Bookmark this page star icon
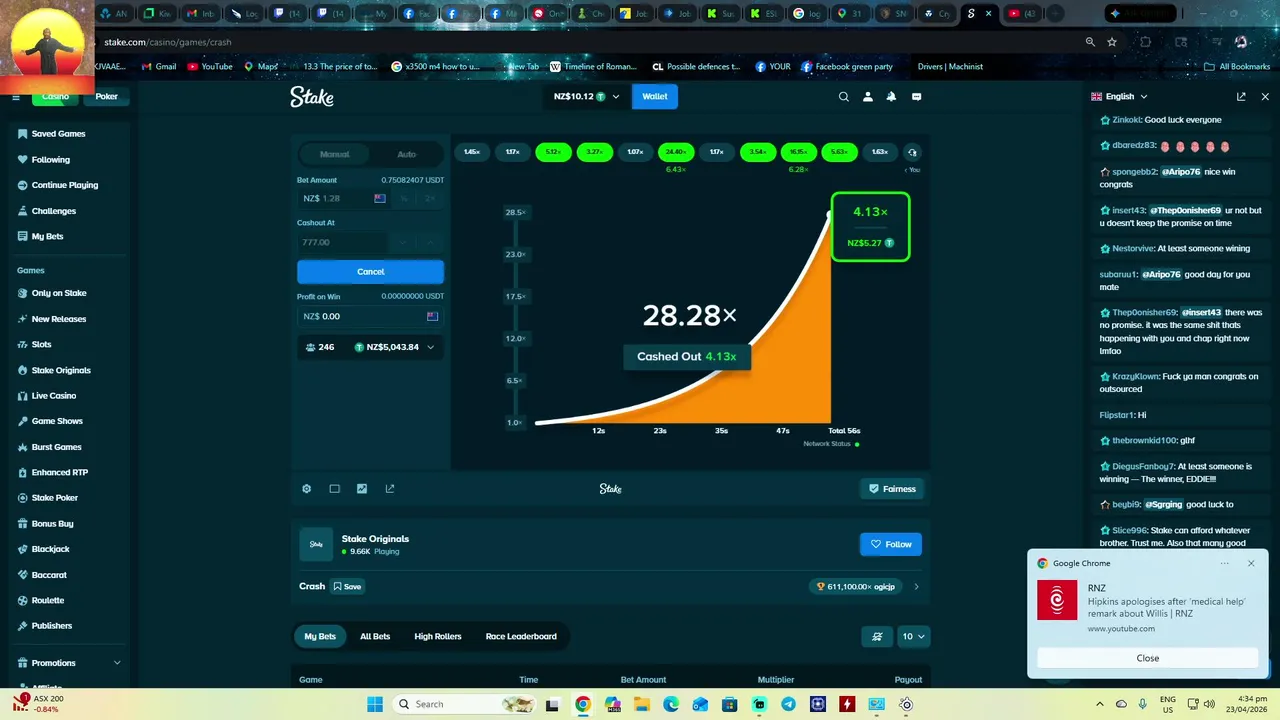Image resolution: width=1280 pixels, height=720 pixels. click(1112, 42)
